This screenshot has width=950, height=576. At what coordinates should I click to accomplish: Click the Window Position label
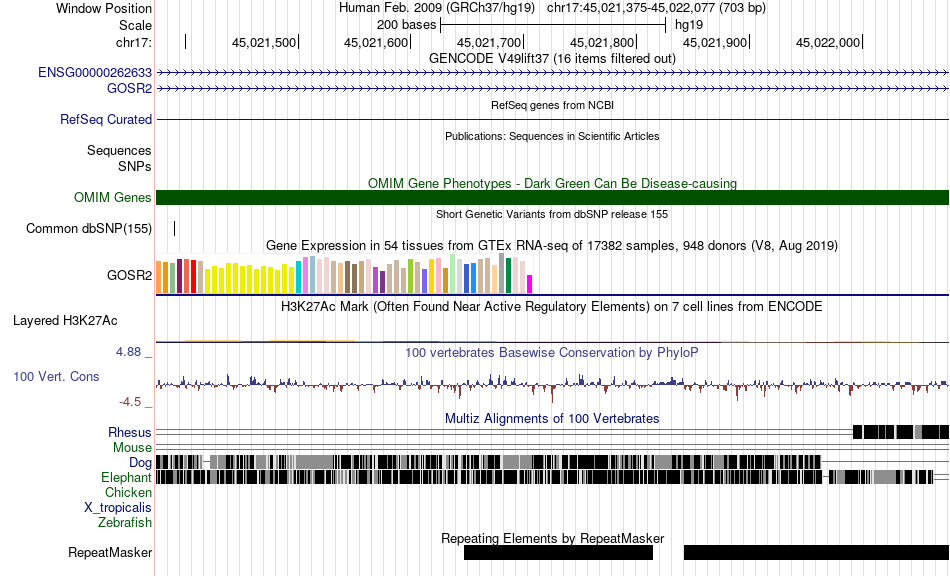click(104, 8)
